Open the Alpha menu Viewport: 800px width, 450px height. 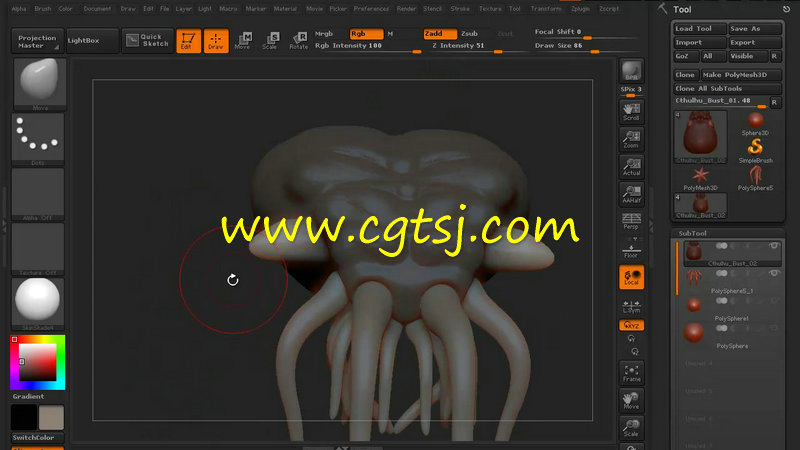(x=19, y=9)
